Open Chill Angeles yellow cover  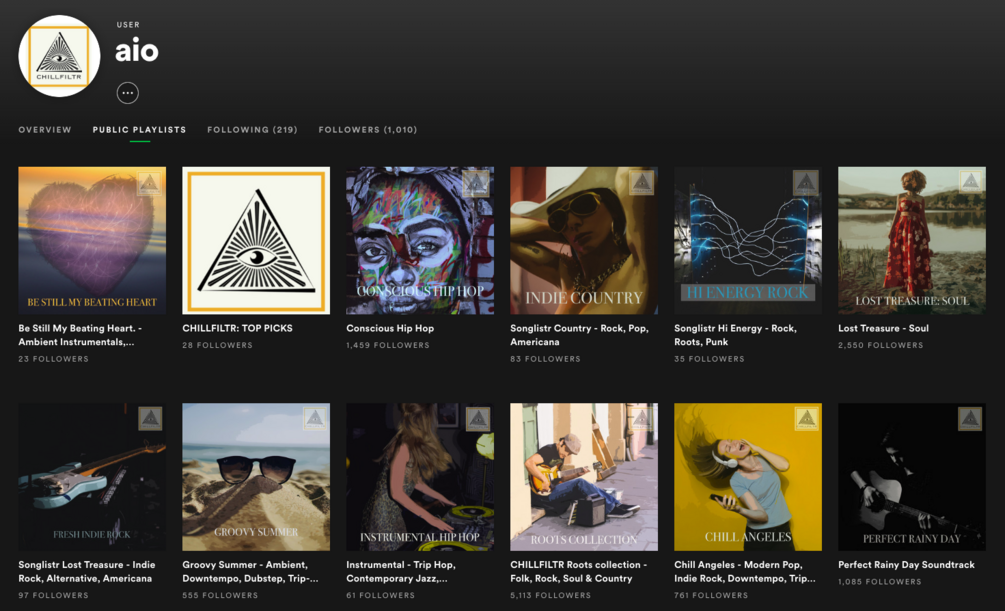[x=748, y=477]
